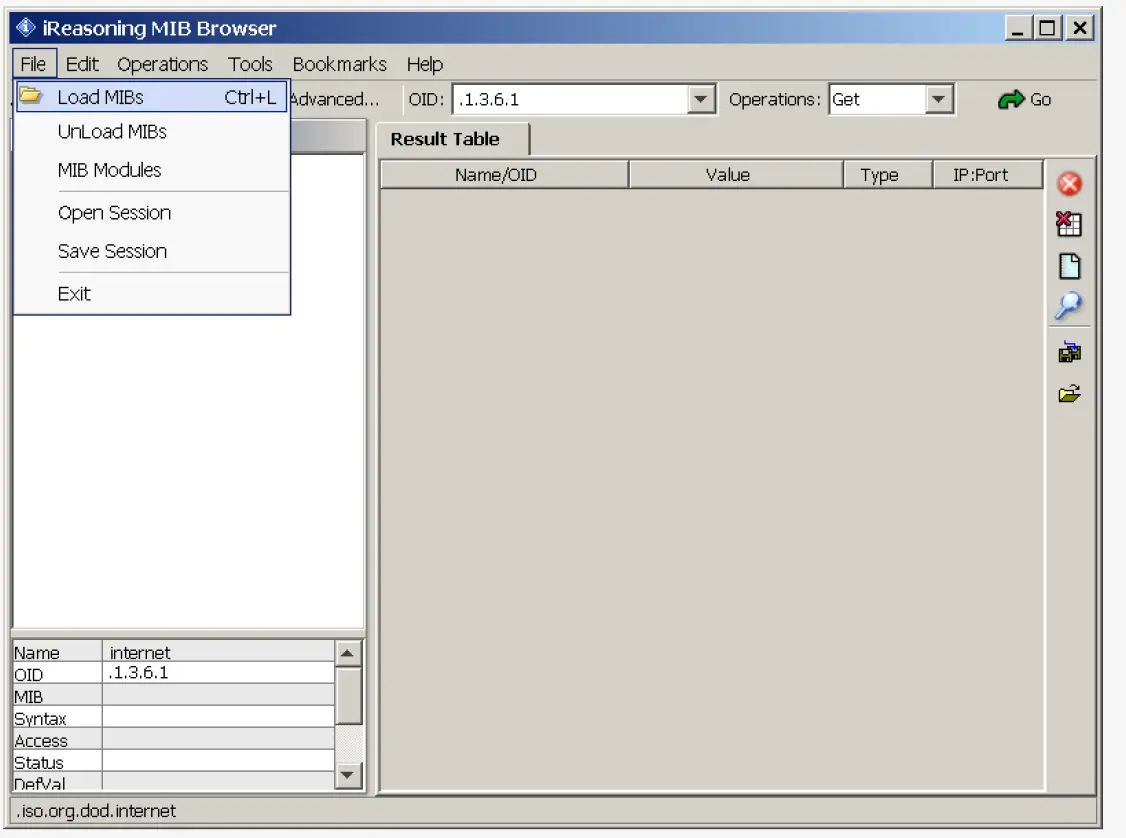Click the details panel scroll down arrow

click(348, 774)
